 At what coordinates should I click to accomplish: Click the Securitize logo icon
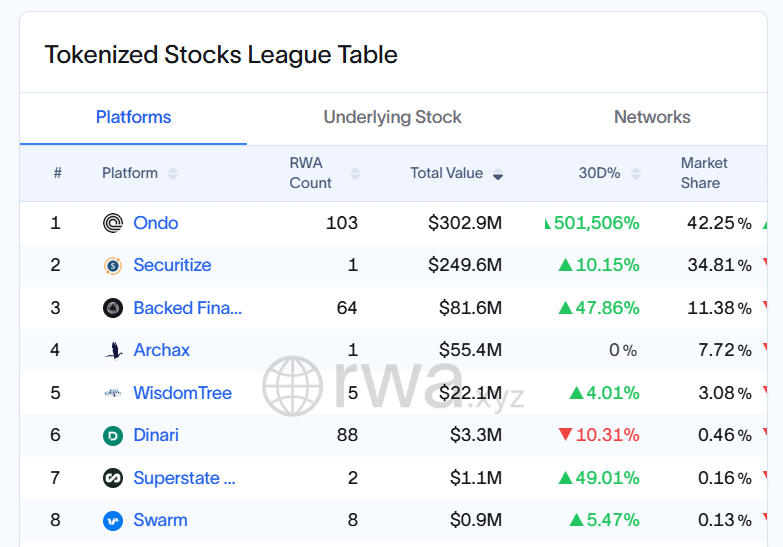(x=113, y=266)
